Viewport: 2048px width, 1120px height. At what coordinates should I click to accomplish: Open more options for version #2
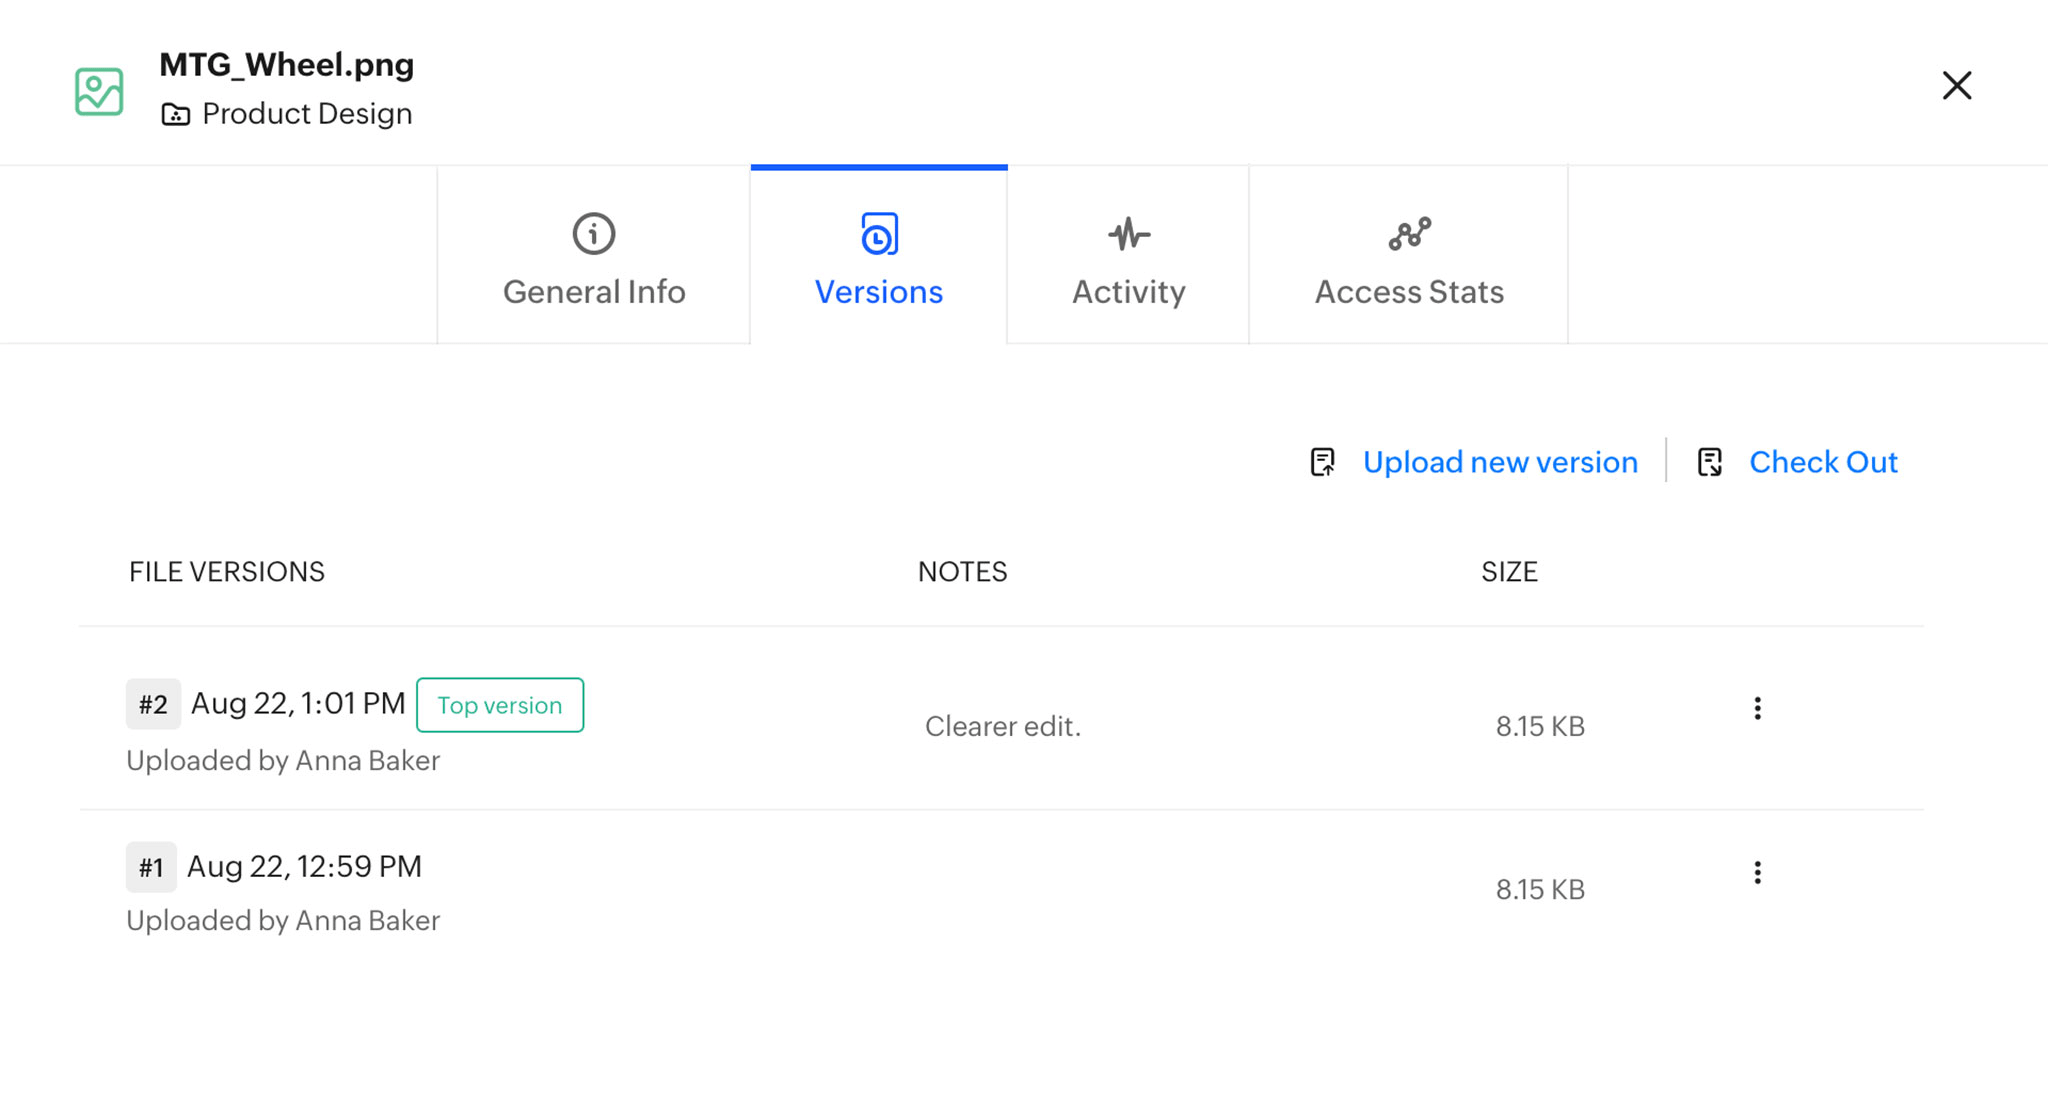1757,709
